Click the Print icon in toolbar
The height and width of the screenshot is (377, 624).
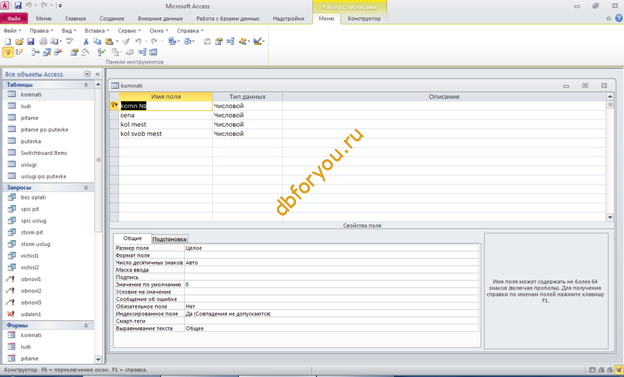pyautogui.click(x=43, y=41)
